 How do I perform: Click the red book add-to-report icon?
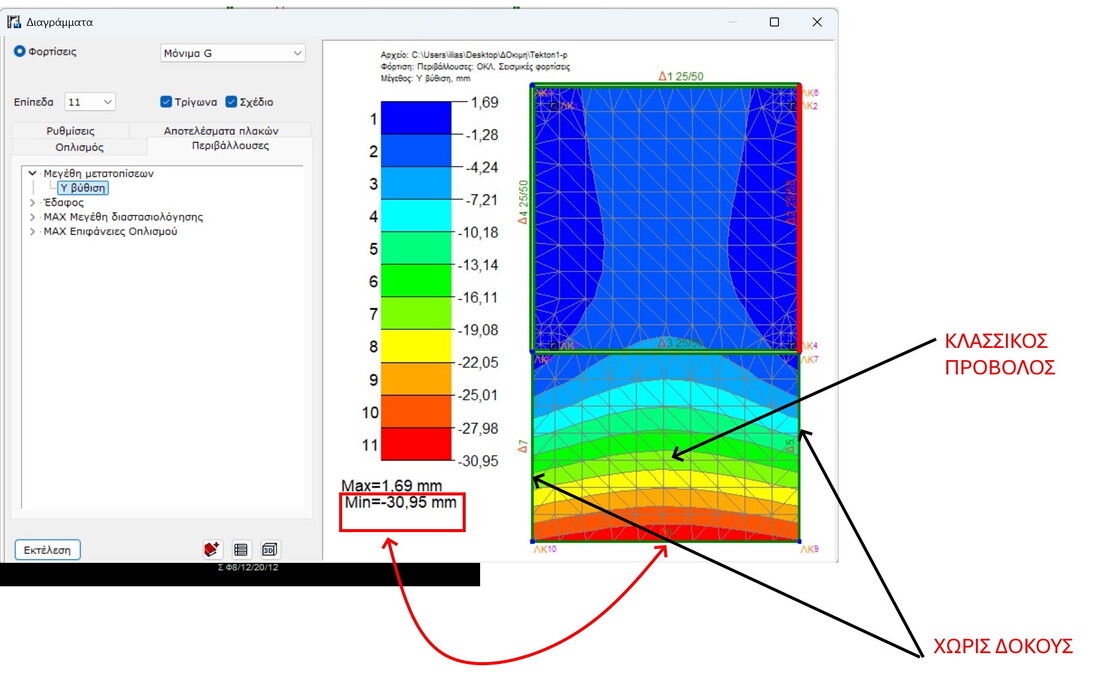[x=211, y=549]
